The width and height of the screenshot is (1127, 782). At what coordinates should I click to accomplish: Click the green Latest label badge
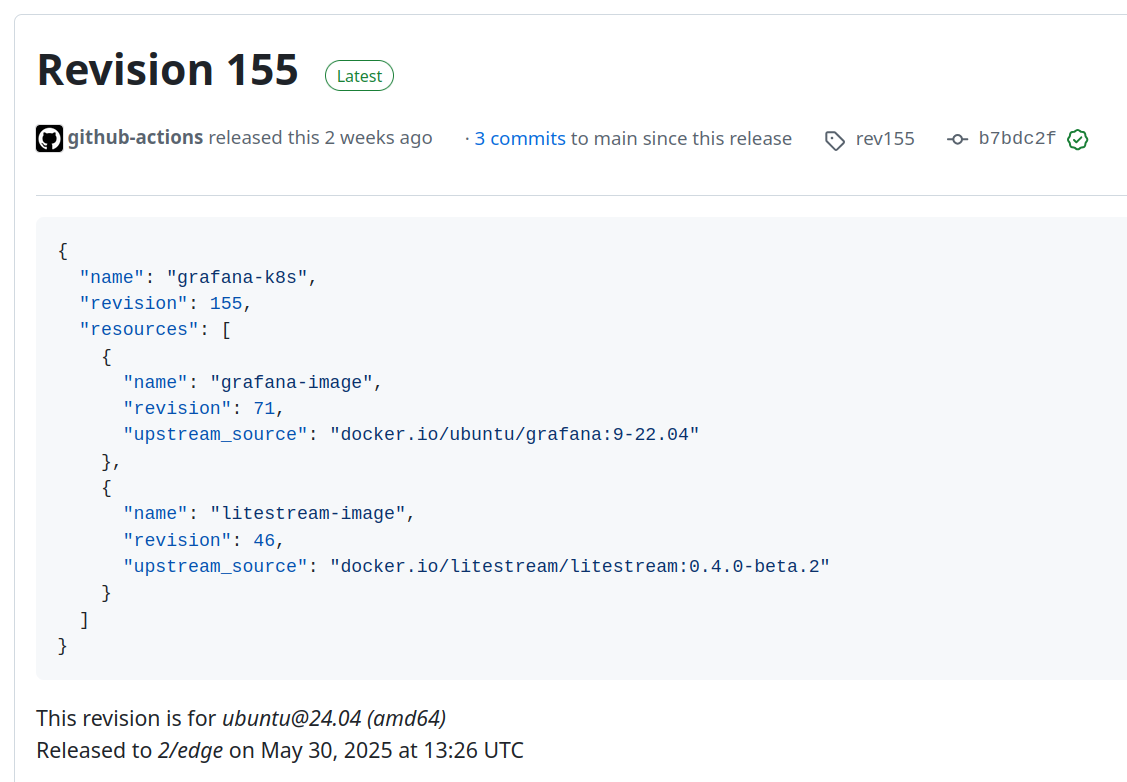coord(359,76)
